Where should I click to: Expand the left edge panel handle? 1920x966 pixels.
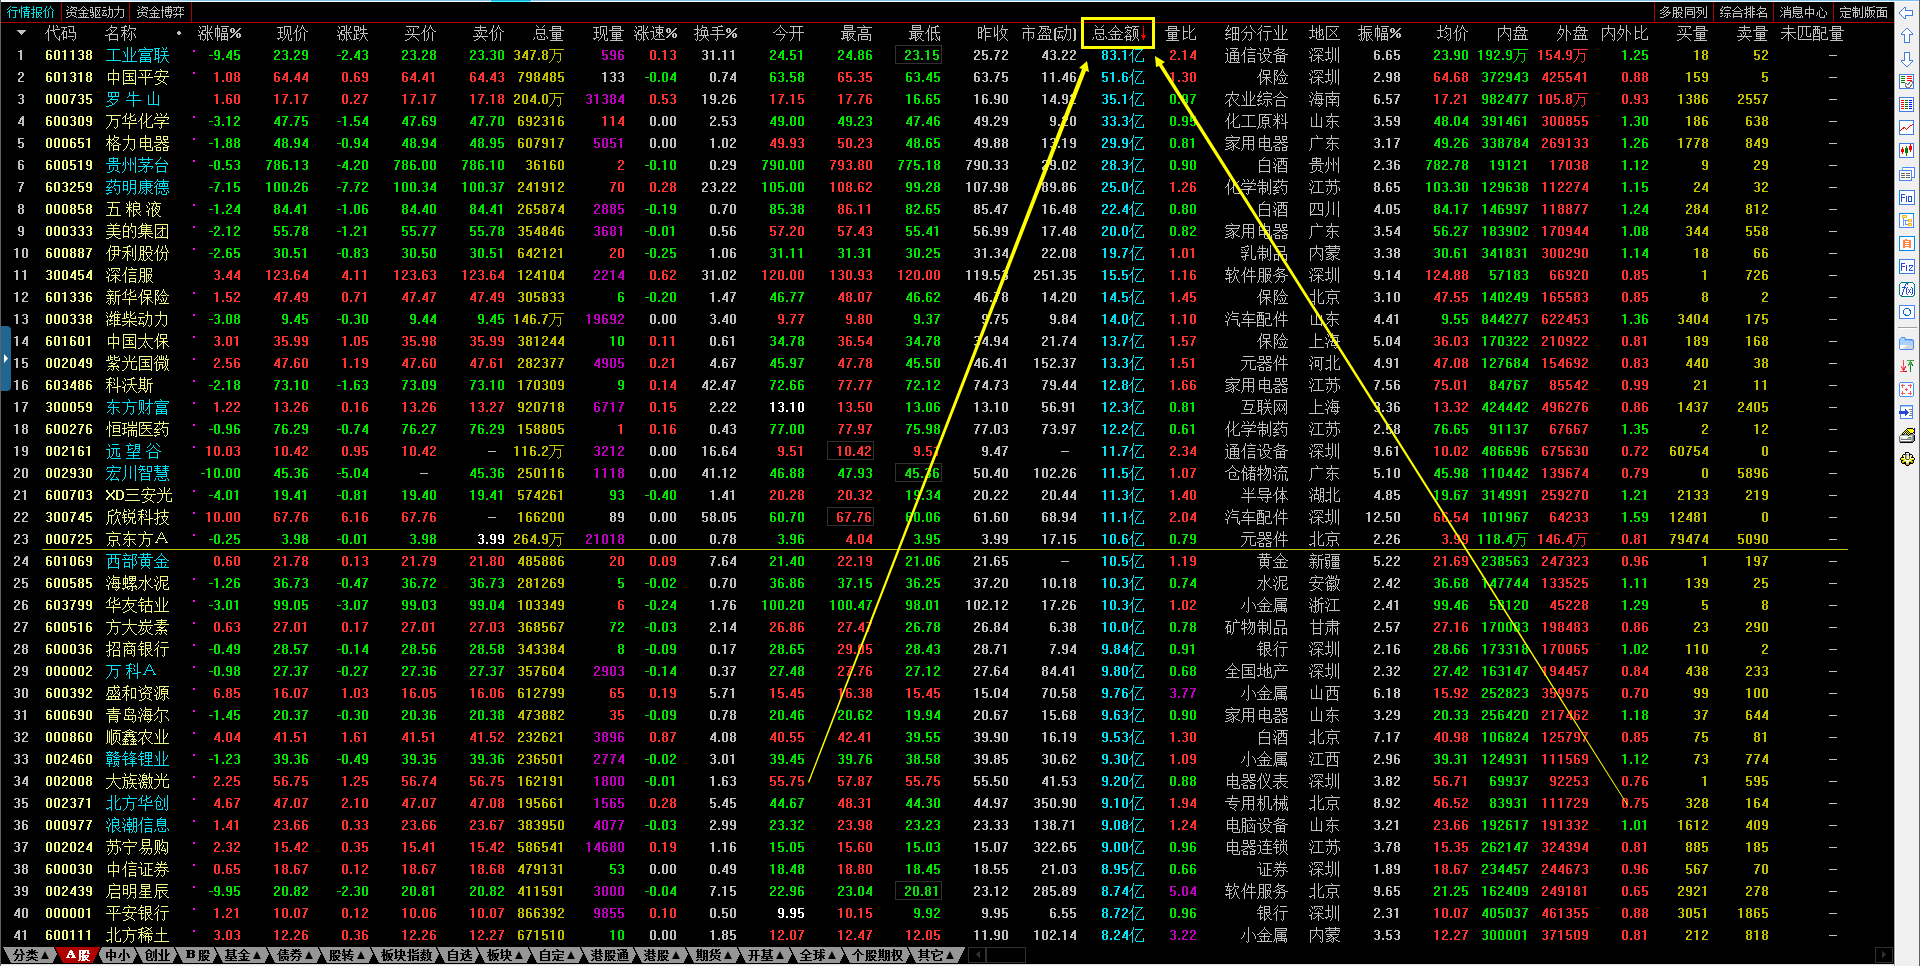4,357
